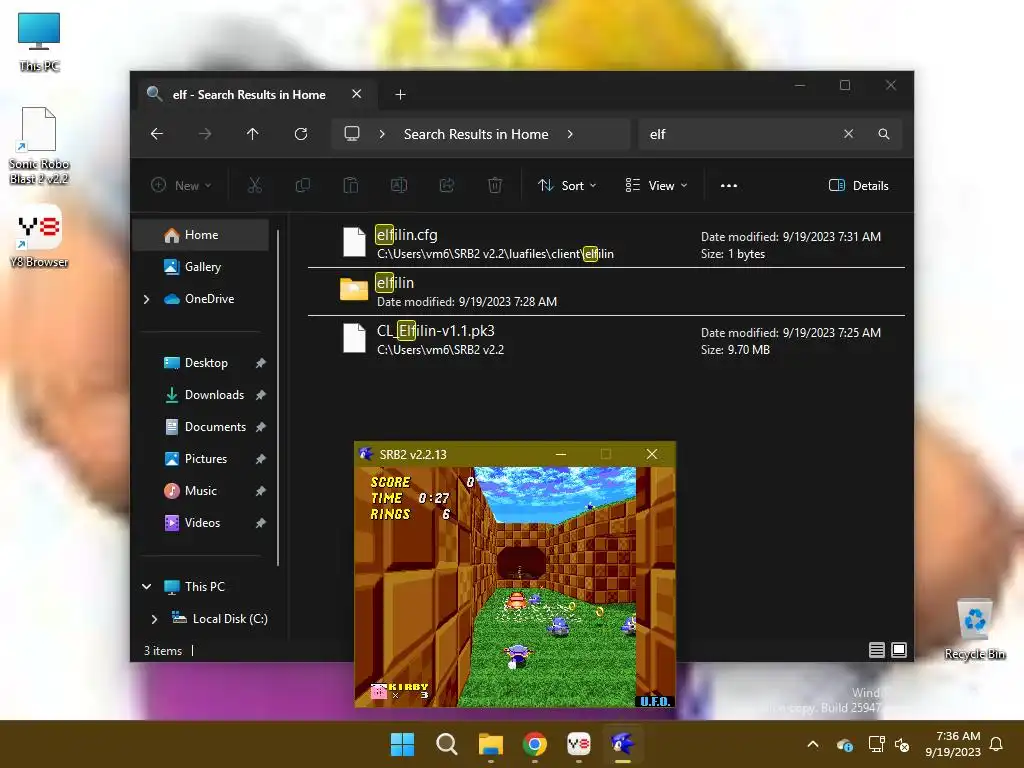This screenshot has height=768, width=1024.
Task: Switch to large thumbnails view icon in status bar
Action: coord(899,650)
